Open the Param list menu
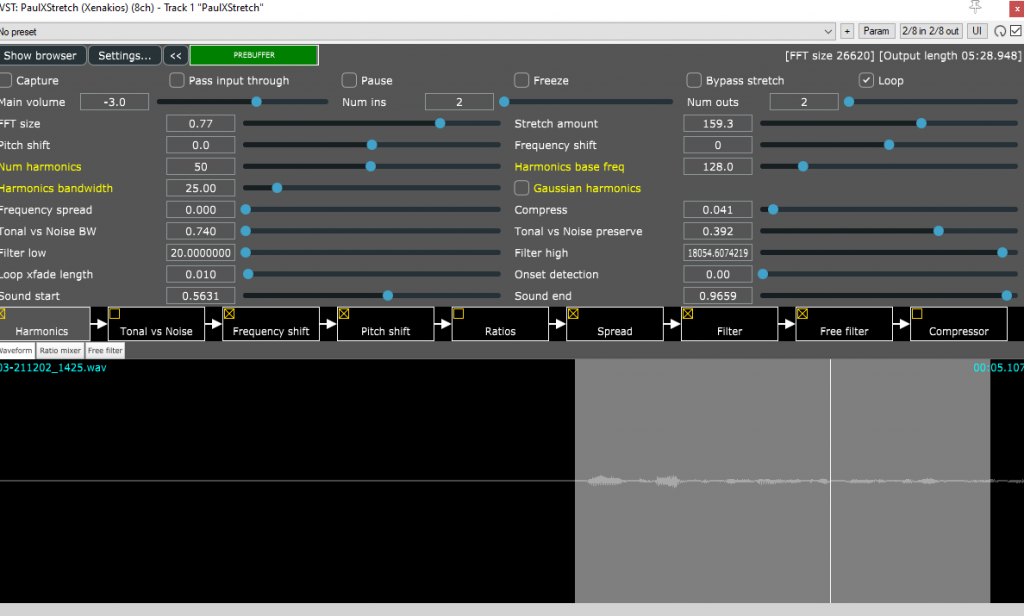This screenshot has height=616, width=1024. 876,31
